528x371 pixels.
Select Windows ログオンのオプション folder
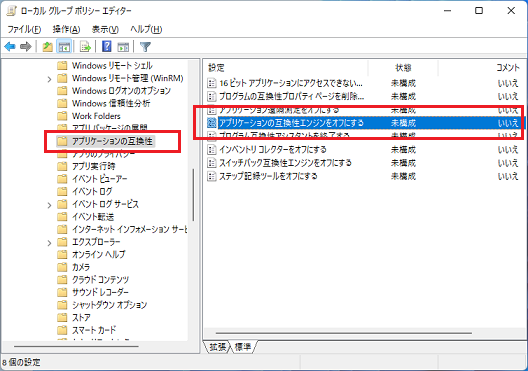(x=121, y=91)
